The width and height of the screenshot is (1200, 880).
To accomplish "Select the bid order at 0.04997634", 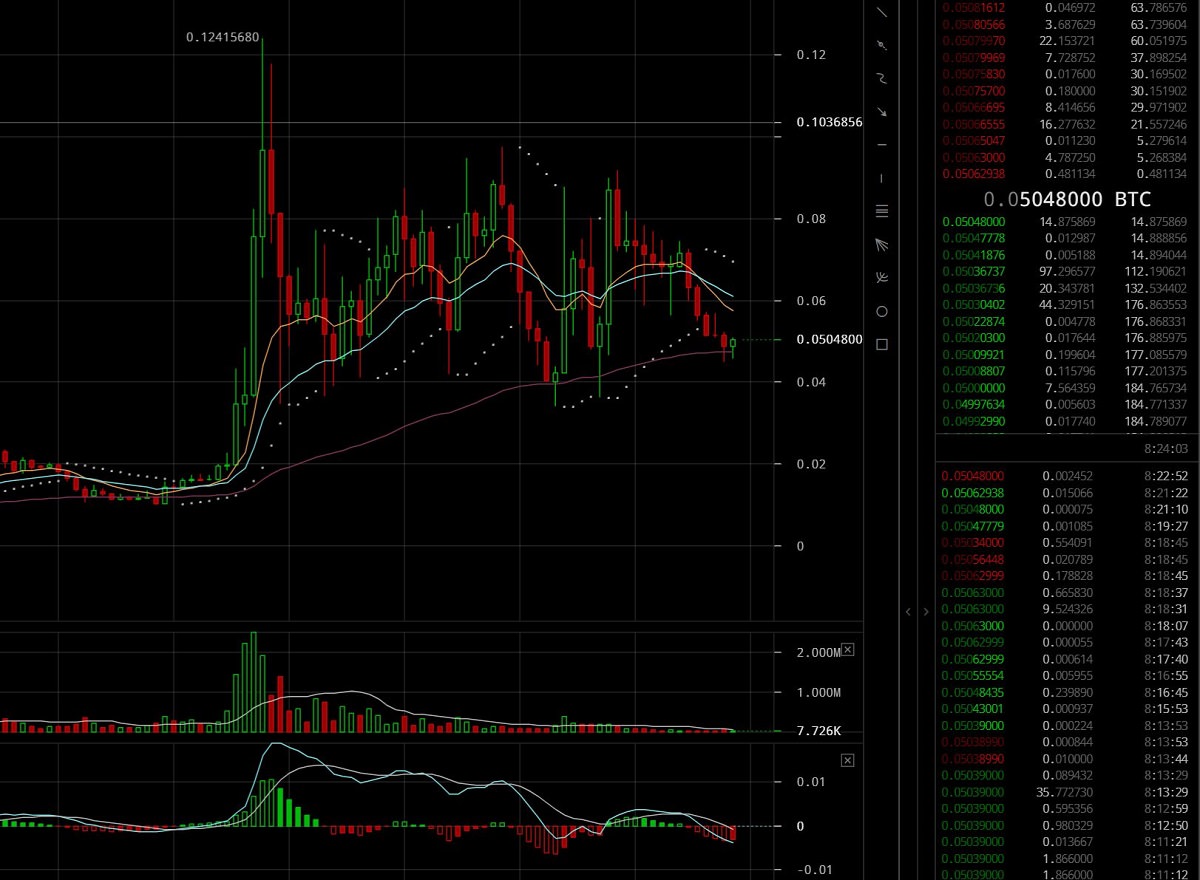I will pyautogui.click(x=1067, y=405).
